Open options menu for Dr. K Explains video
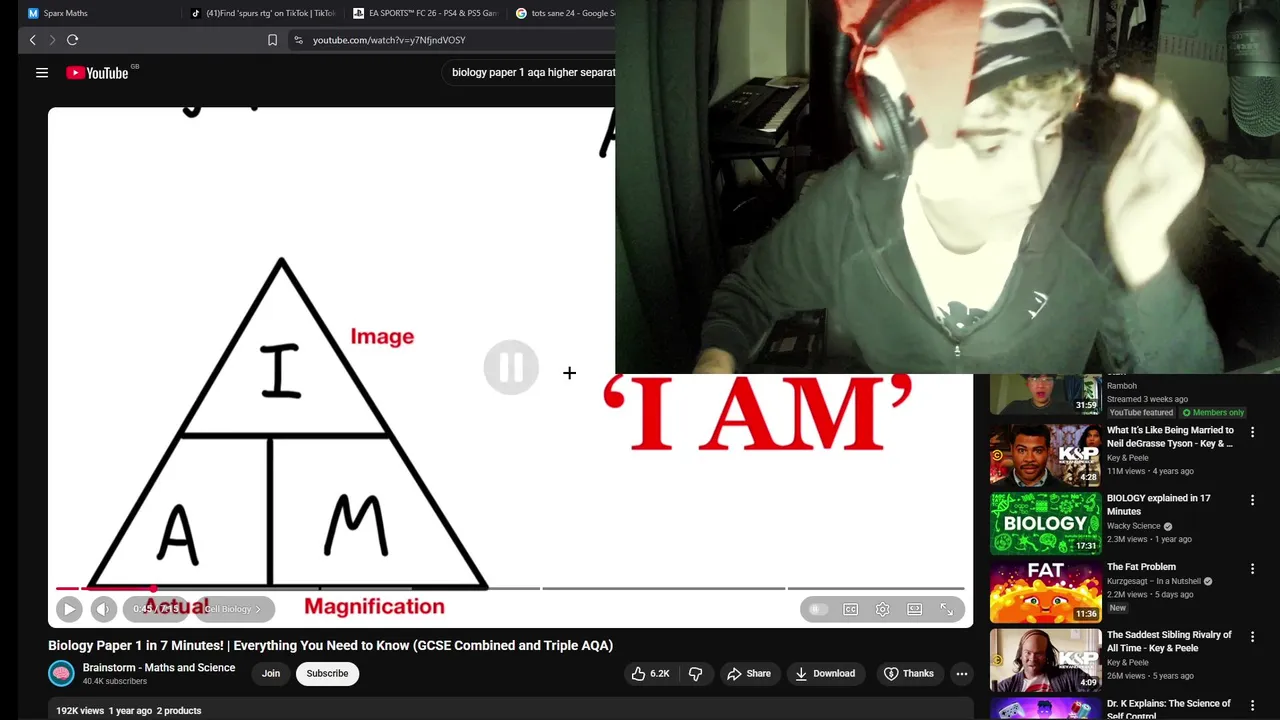 pyautogui.click(x=1252, y=704)
